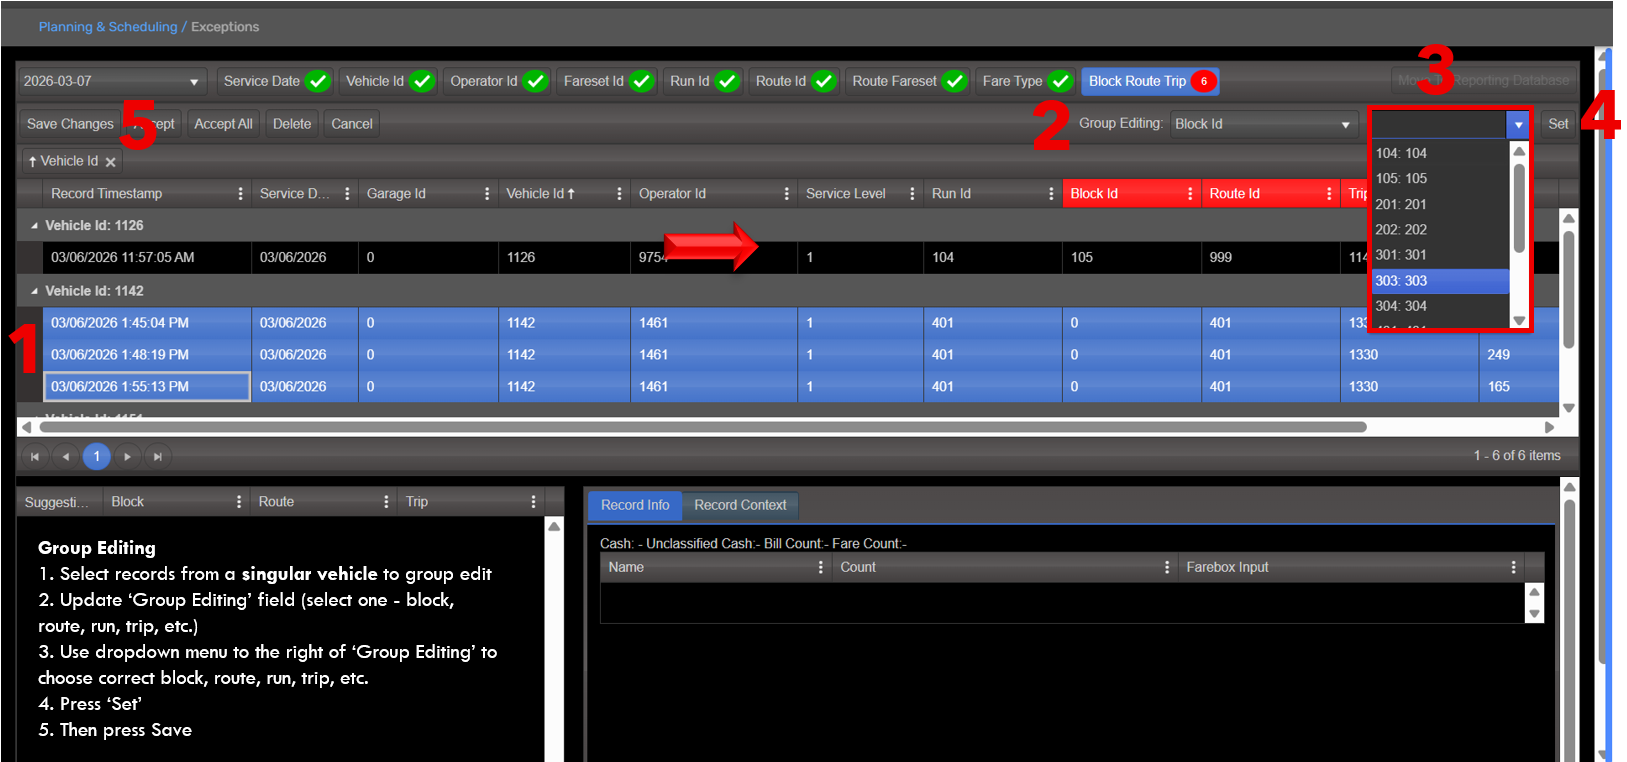Image resolution: width=1627 pixels, height=762 pixels.
Task: Expand the Group Editing Block Id dropdown
Action: (x=1345, y=125)
